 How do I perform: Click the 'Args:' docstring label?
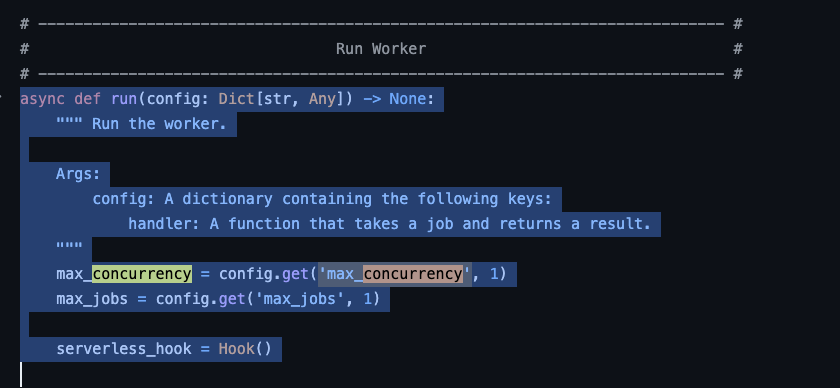pos(78,174)
